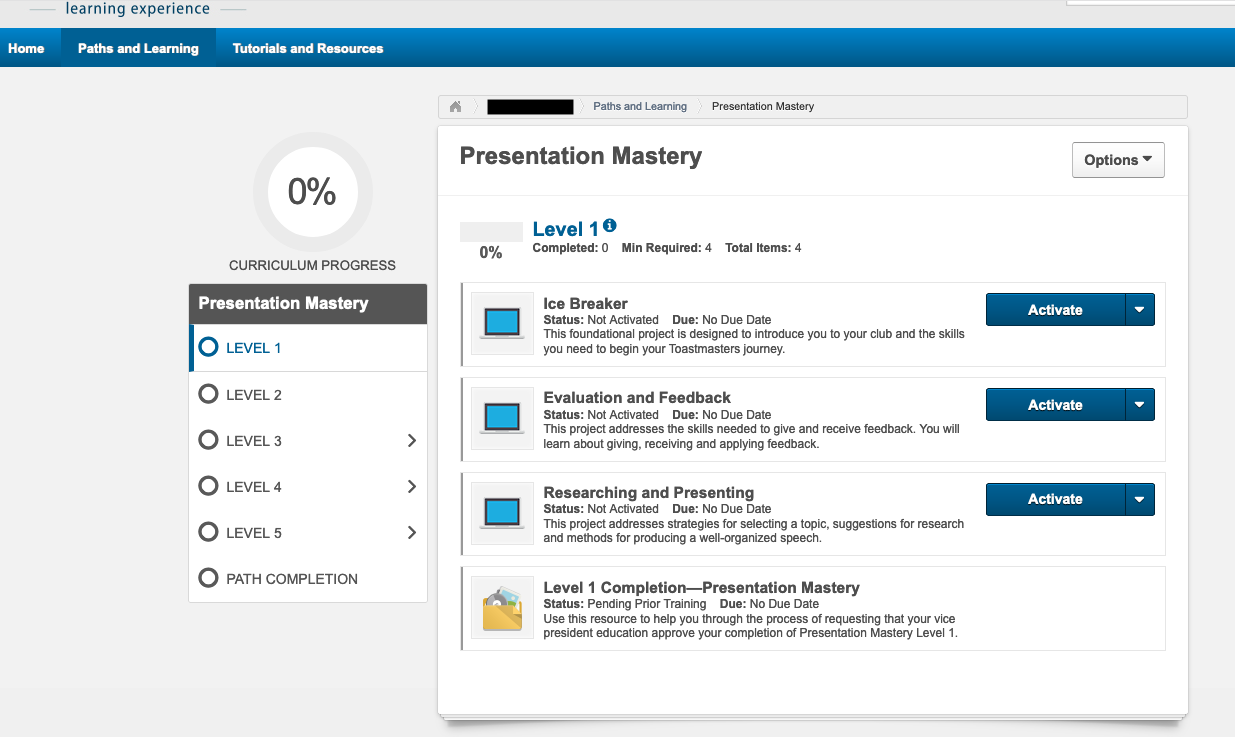The image size is (1235, 737).
Task: Click the Level 1 heading link
Action: click(566, 229)
